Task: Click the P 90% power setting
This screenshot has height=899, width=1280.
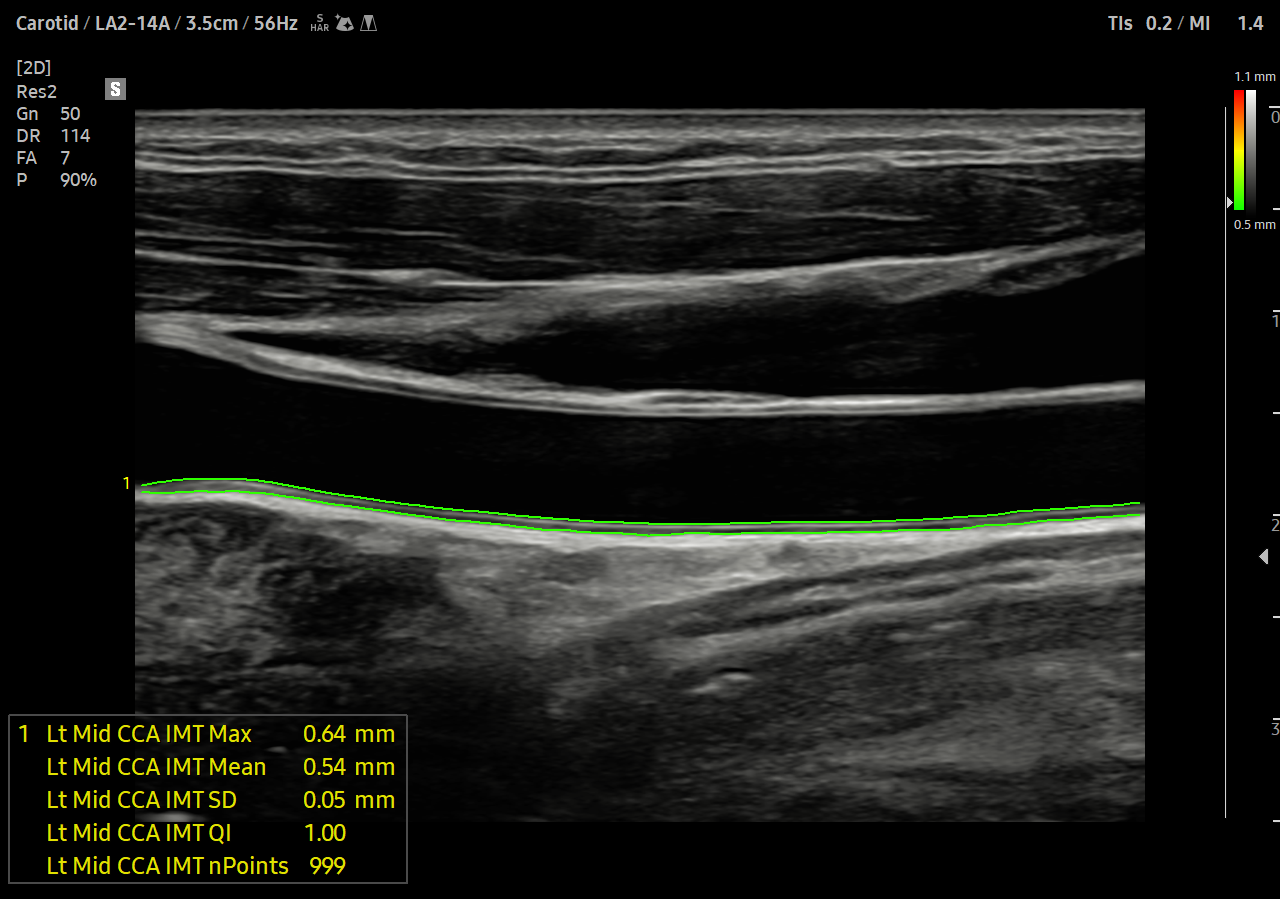Action: (56, 180)
